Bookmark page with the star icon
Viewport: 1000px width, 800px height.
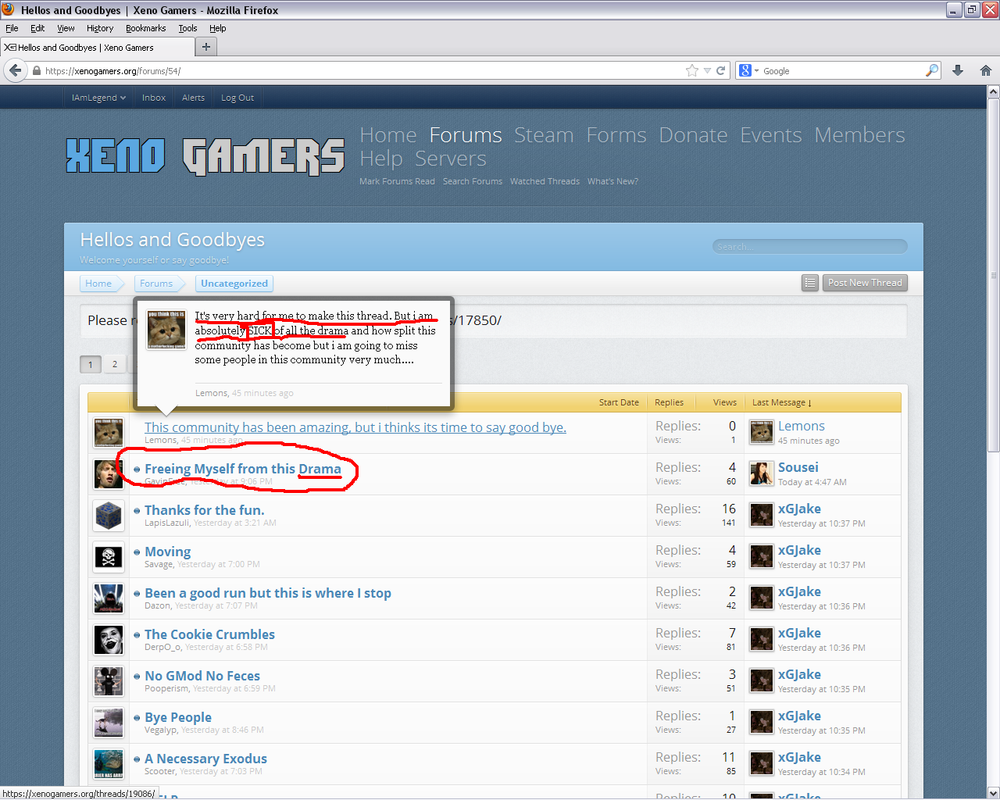click(x=692, y=71)
